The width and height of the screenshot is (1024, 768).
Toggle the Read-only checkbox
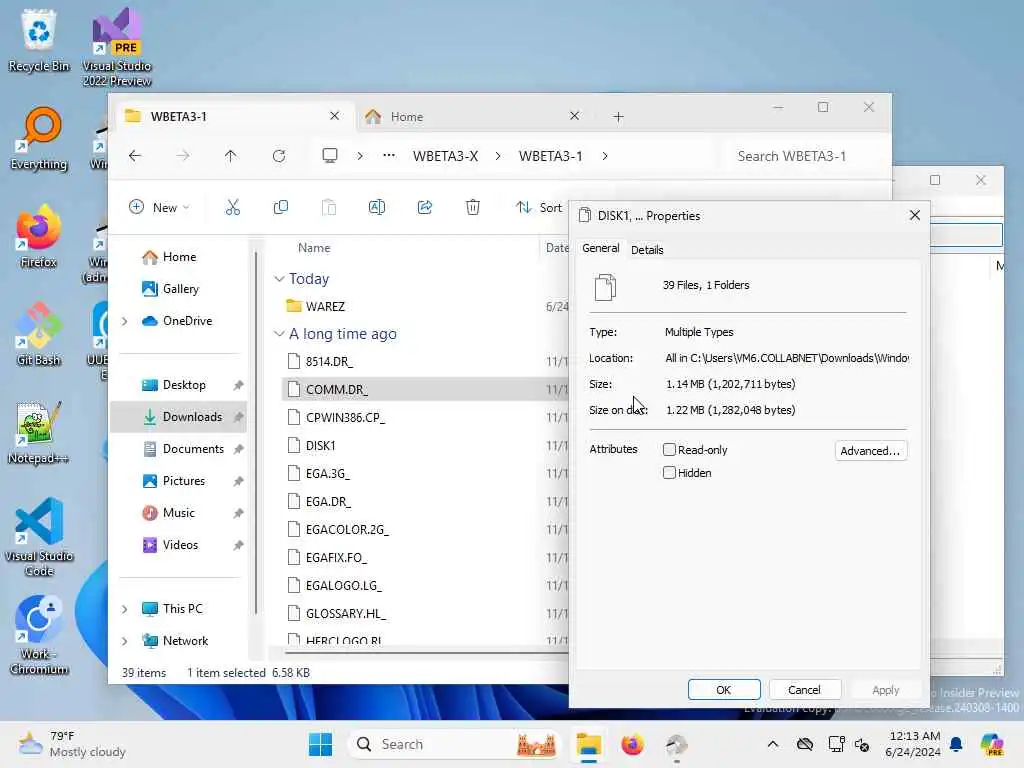[669, 449]
